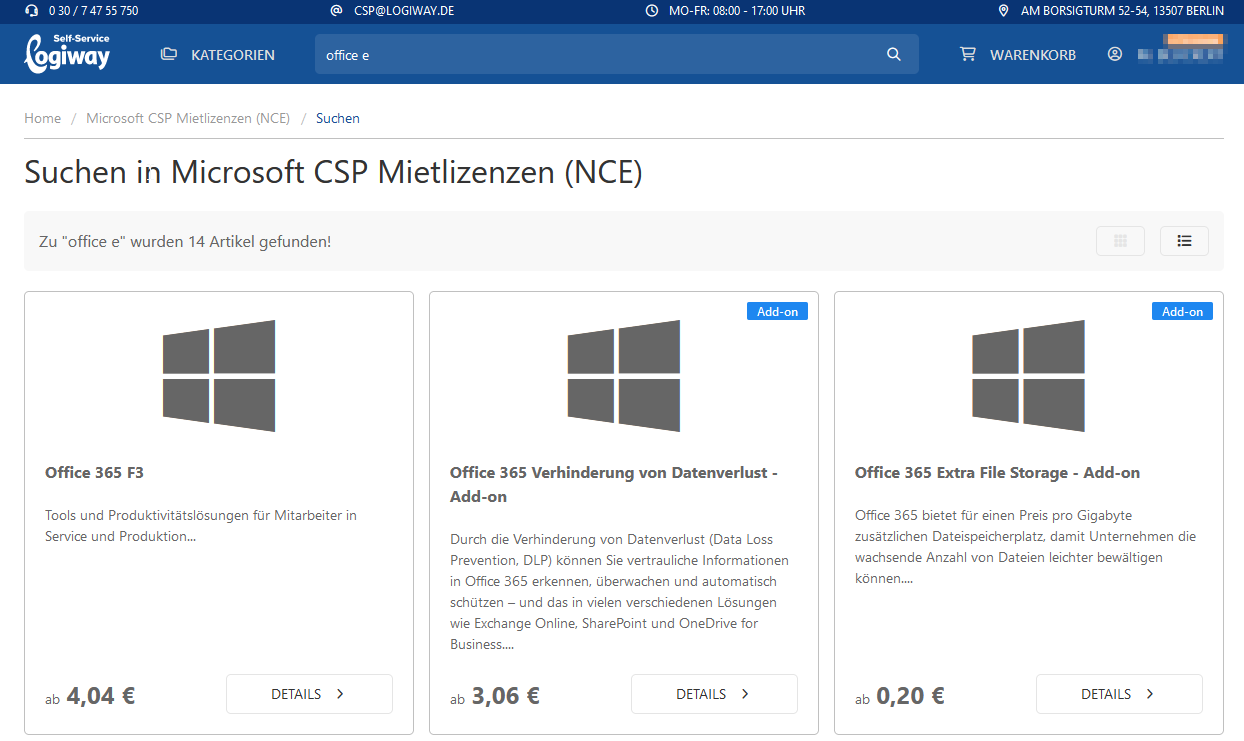Click the shopping cart icon
This screenshot has width=1244, height=741.
pyautogui.click(x=967, y=55)
